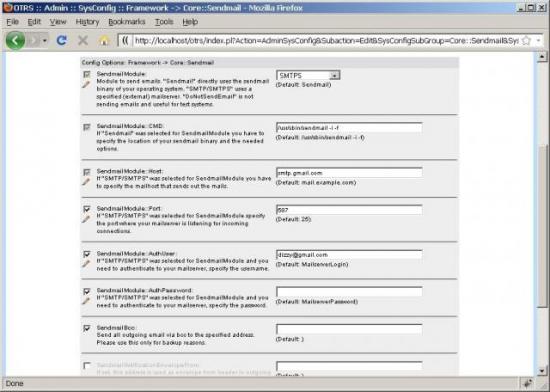Open the History menu
The image size is (550, 392).
point(87,22)
